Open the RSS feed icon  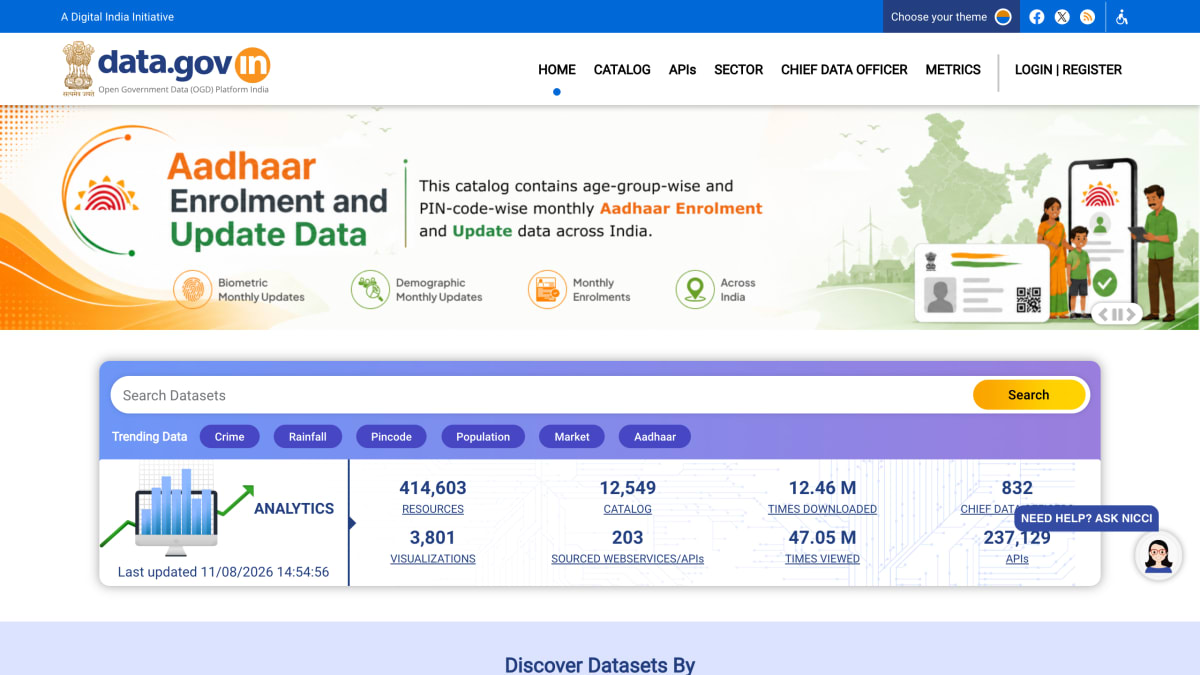click(1087, 17)
